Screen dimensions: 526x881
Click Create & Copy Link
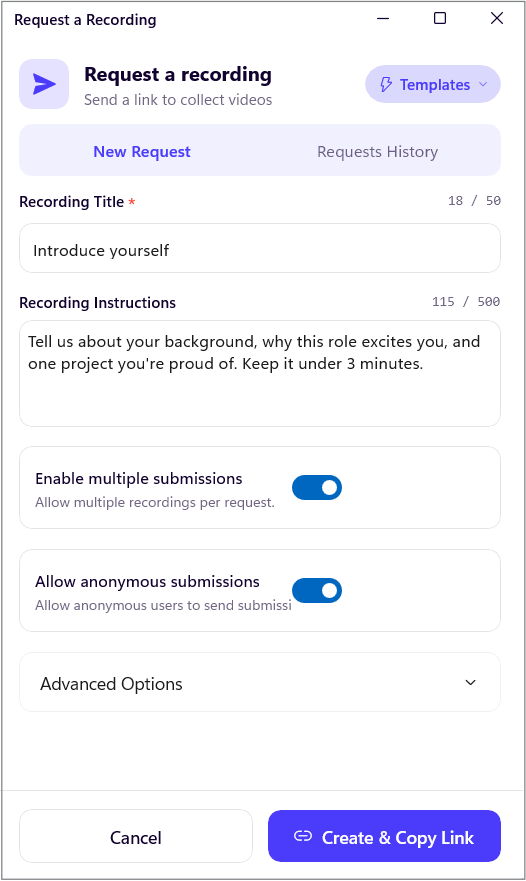point(384,836)
